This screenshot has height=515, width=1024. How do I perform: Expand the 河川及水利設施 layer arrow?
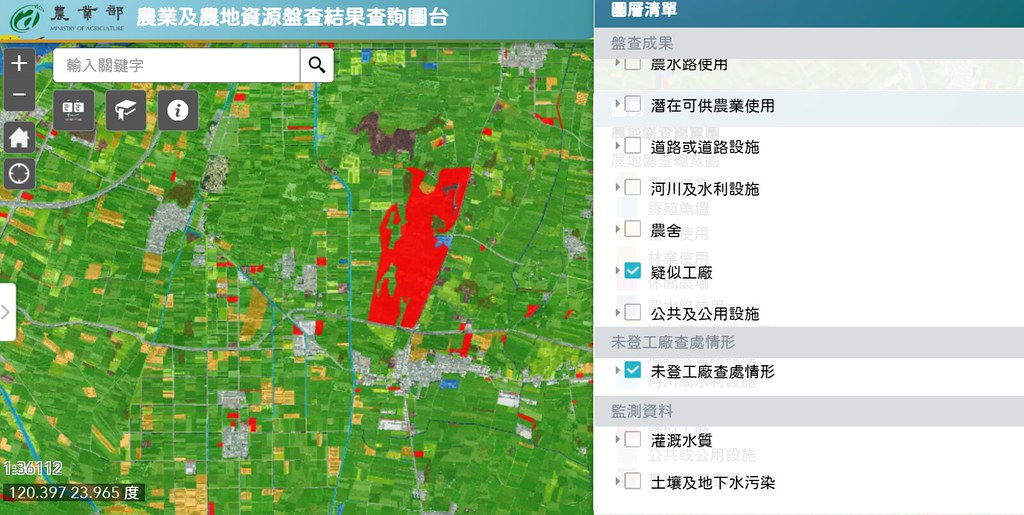[618, 187]
